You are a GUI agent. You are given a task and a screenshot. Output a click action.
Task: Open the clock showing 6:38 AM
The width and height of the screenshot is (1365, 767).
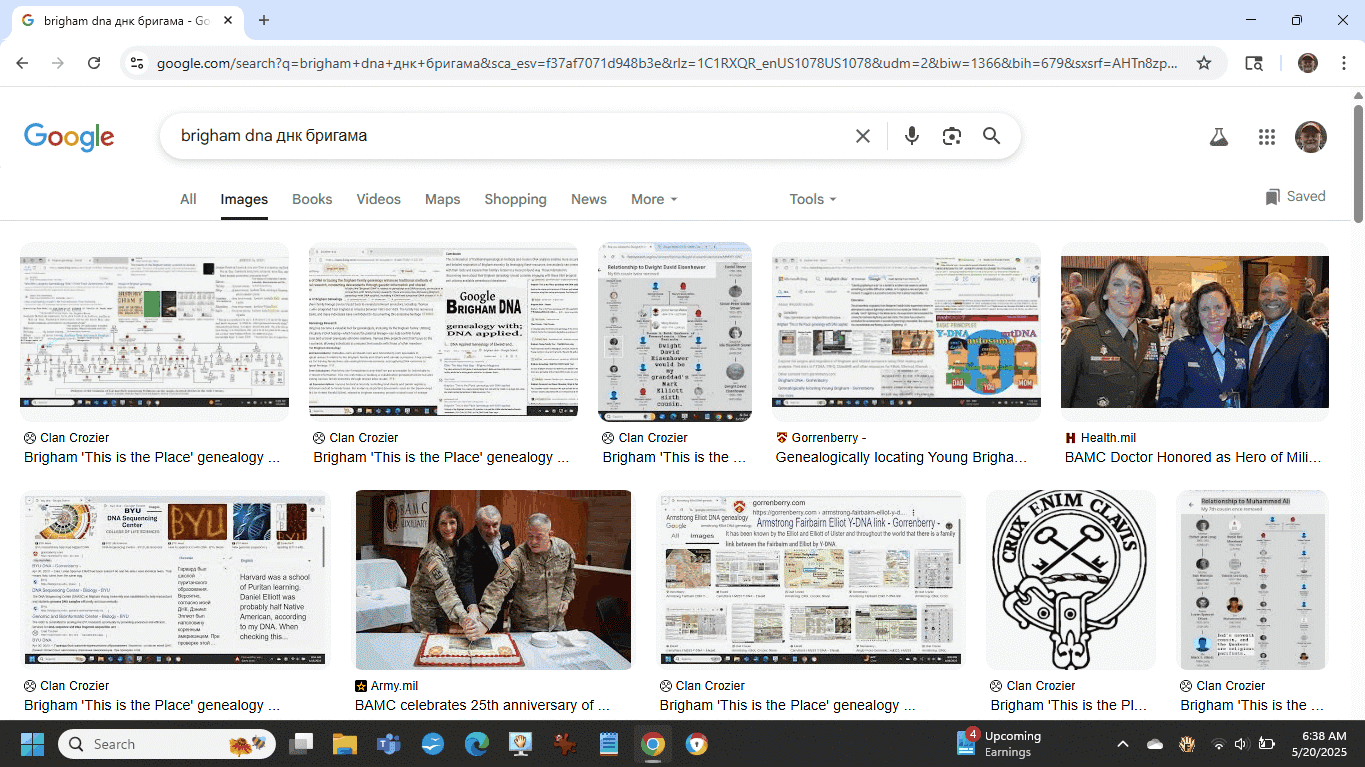pyautogui.click(x=1321, y=744)
